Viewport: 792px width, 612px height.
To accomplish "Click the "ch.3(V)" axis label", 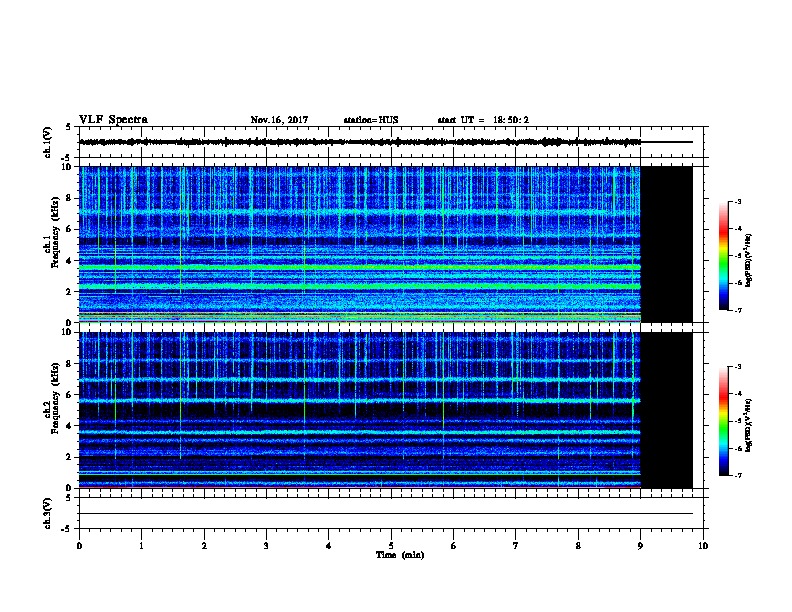I will [x=47, y=513].
